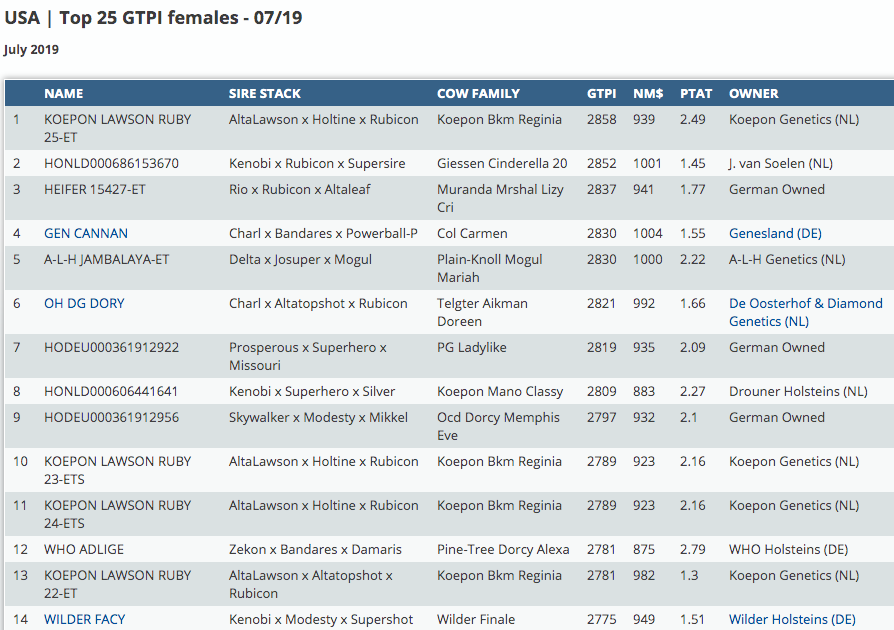Sort by the GTPI column header
This screenshot has width=894, height=630.
click(x=602, y=93)
